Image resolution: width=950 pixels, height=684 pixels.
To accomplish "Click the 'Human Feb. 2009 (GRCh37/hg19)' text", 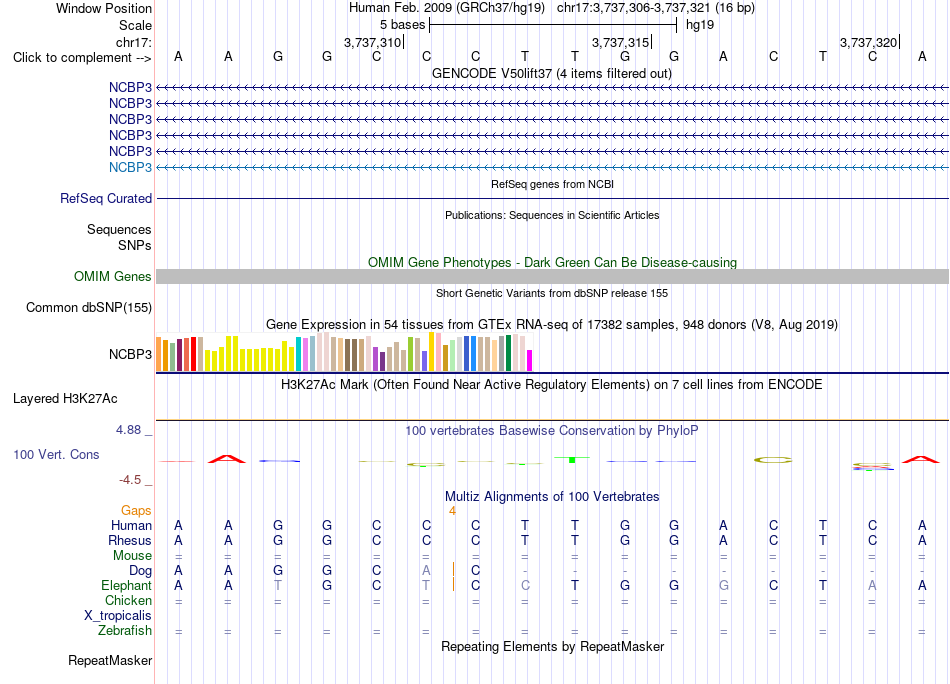I will [447, 8].
